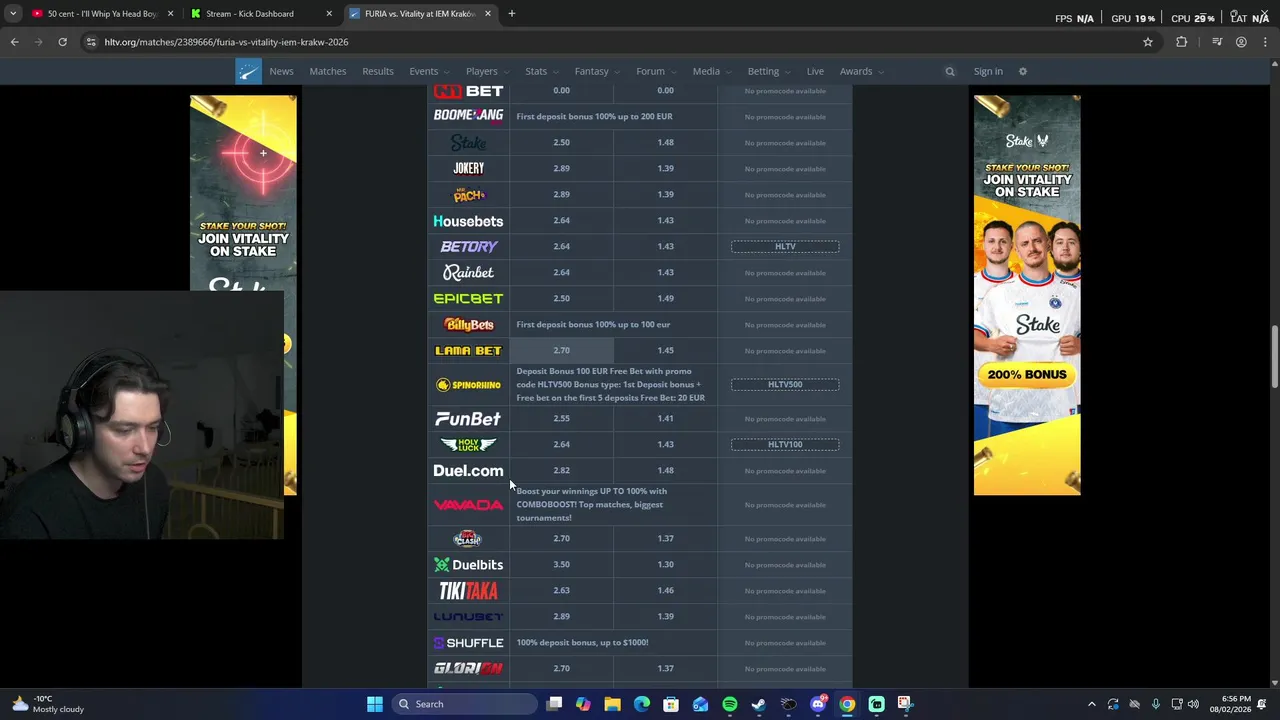Image resolution: width=1280 pixels, height=720 pixels.
Task: Open the HLTV settings gear icon
Action: coord(1022,71)
